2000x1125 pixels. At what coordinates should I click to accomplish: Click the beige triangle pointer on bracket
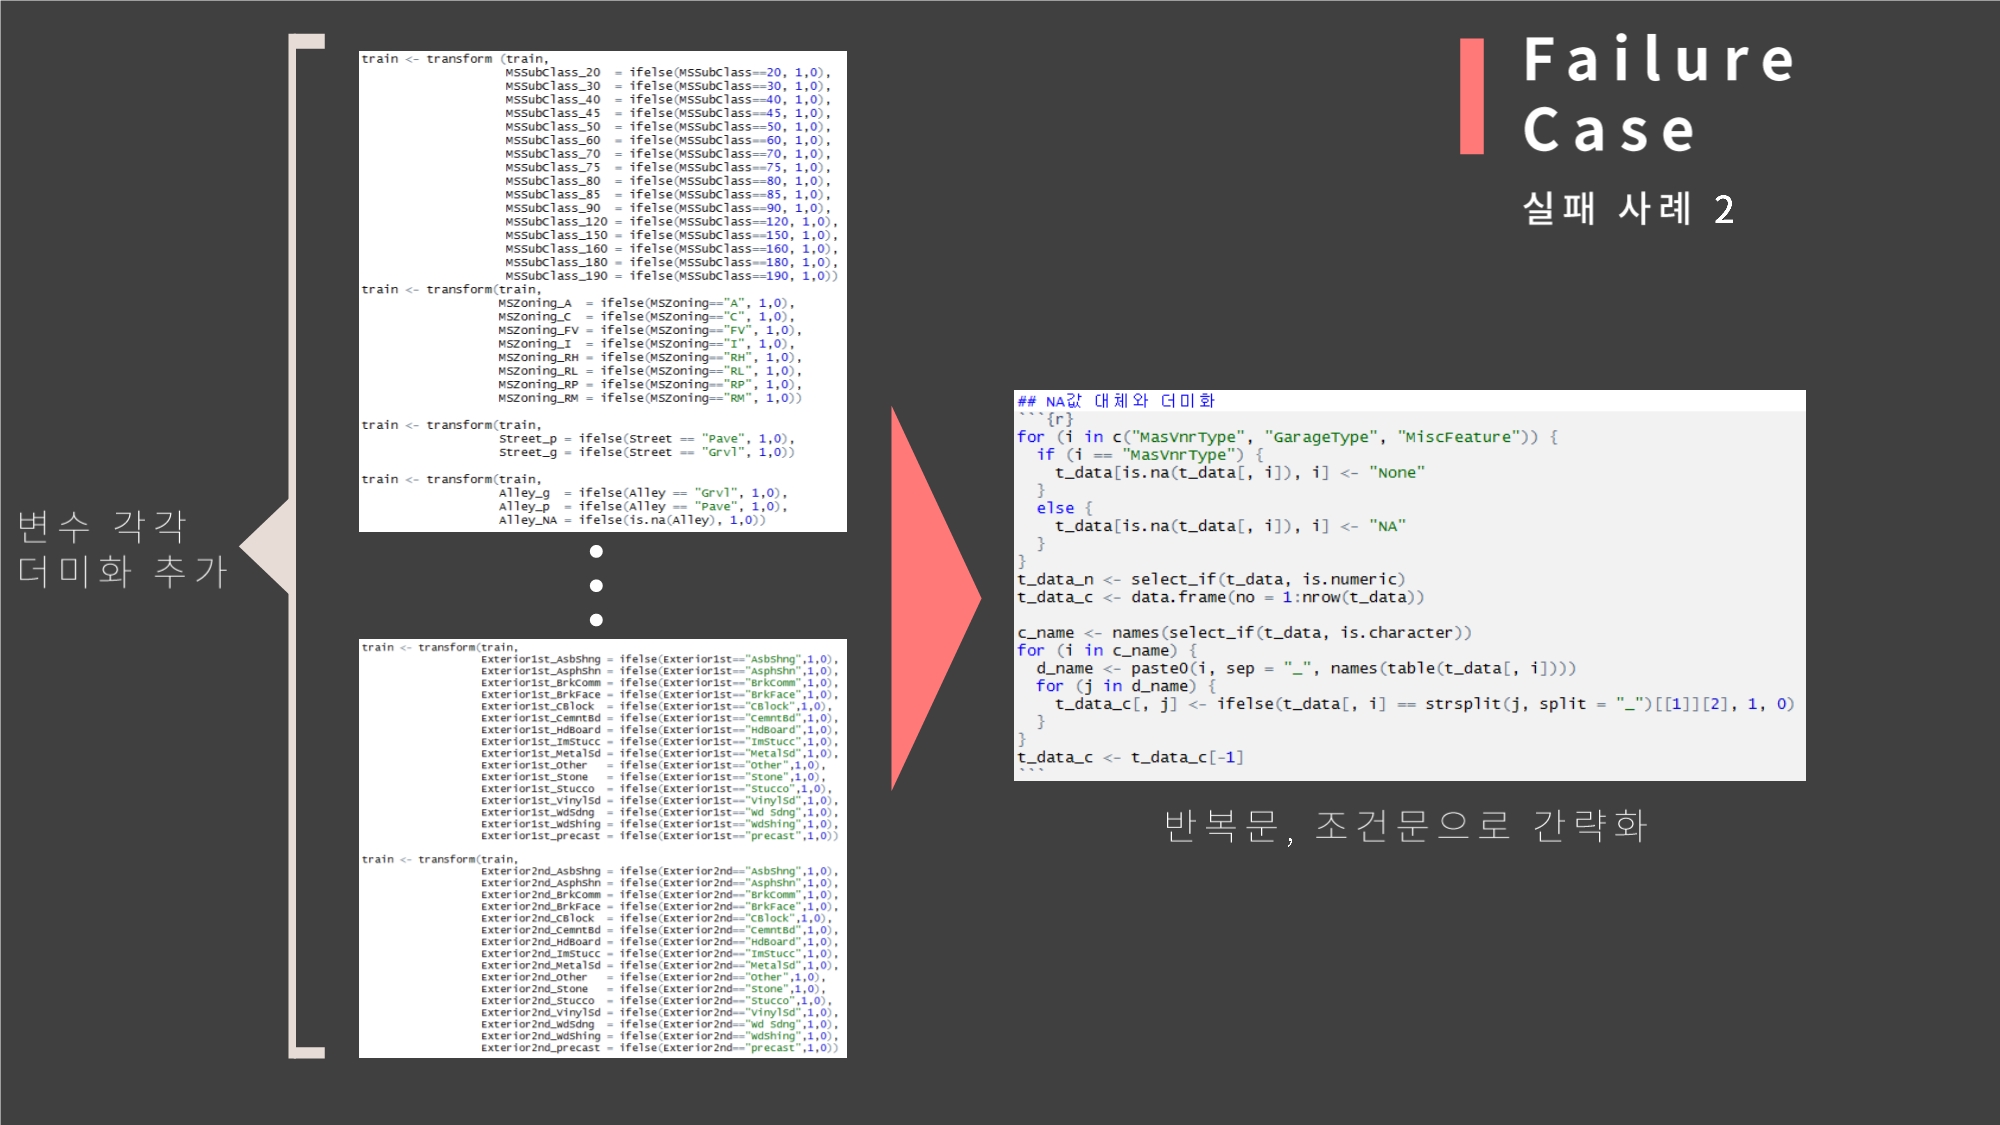click(268, 546)
